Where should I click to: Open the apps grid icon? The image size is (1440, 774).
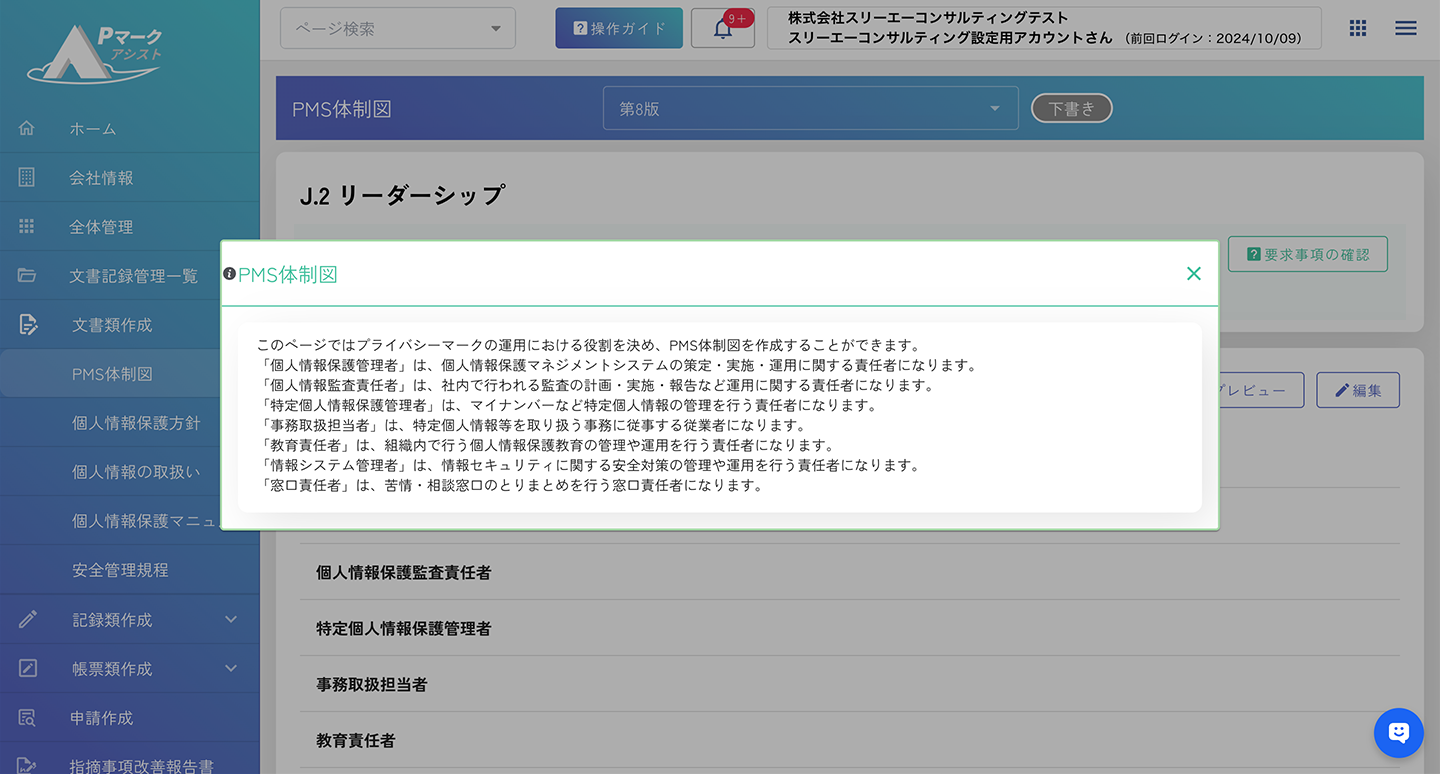pos(1357,28)
